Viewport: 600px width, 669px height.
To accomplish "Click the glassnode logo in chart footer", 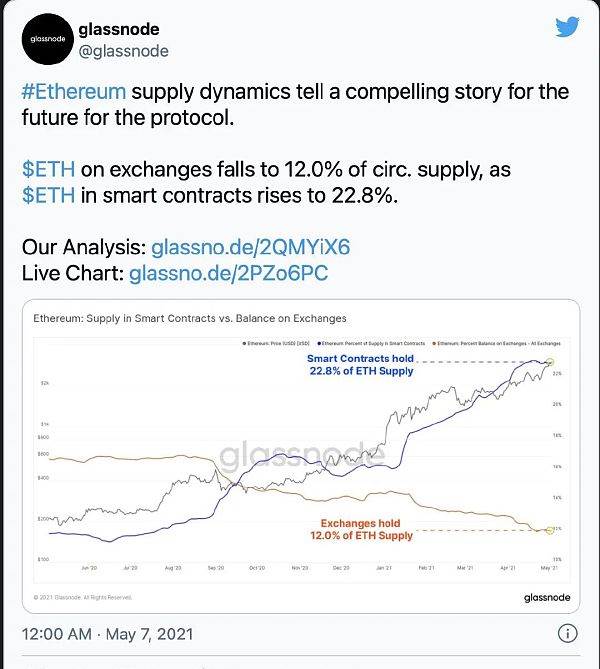I will [x=547, y=597].
